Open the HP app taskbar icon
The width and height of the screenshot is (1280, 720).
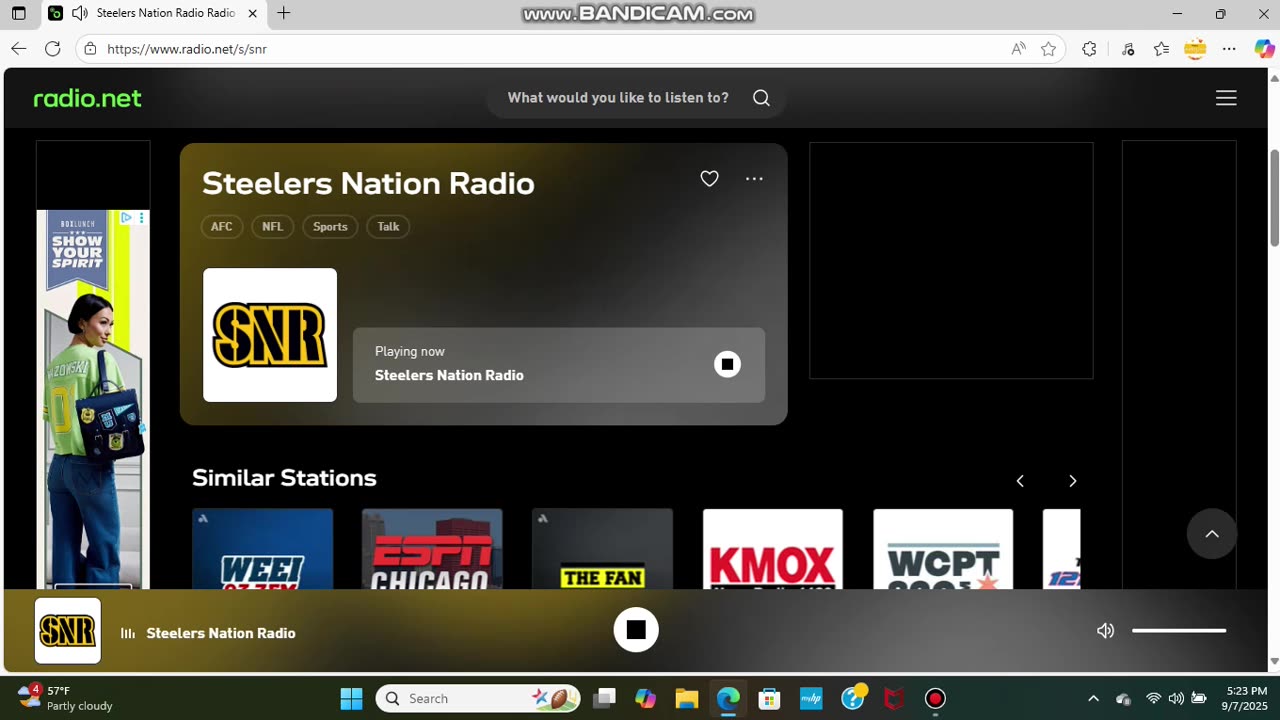pyautogui.click(x=811, y=698)
